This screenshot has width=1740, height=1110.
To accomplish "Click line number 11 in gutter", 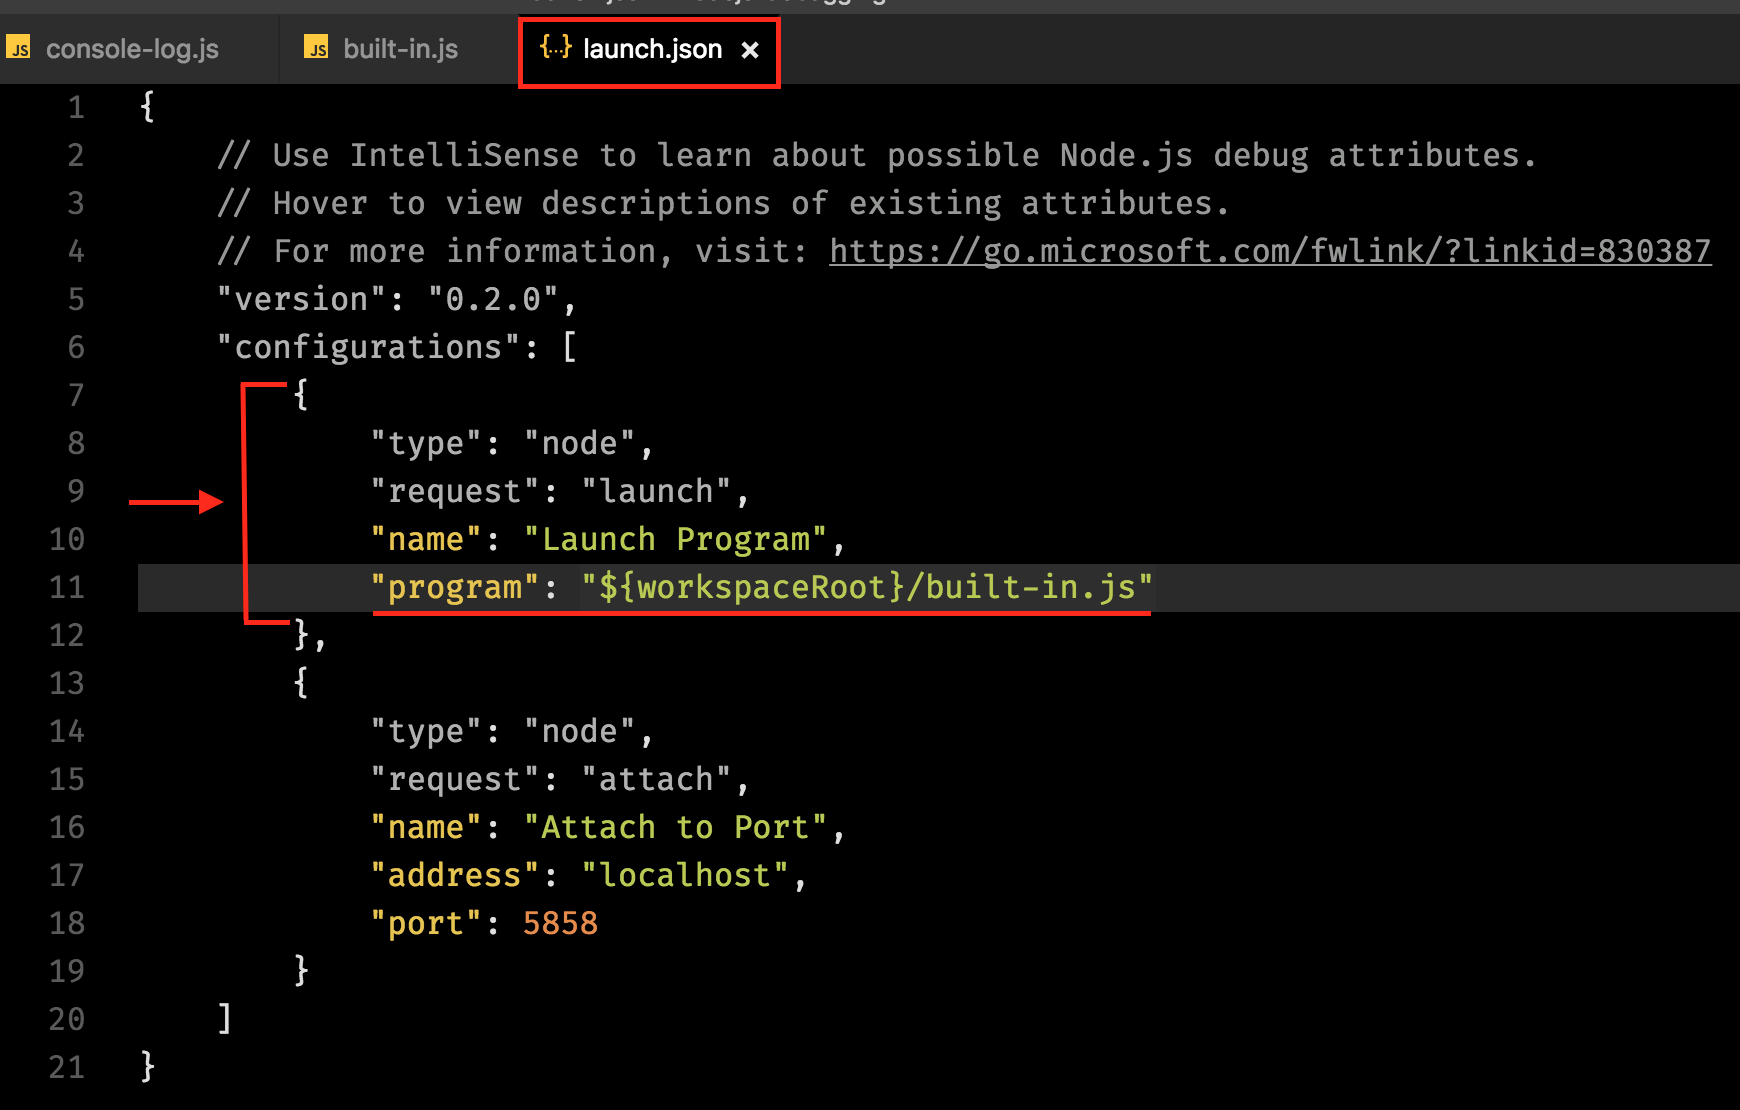I will (x=67, y=587).
